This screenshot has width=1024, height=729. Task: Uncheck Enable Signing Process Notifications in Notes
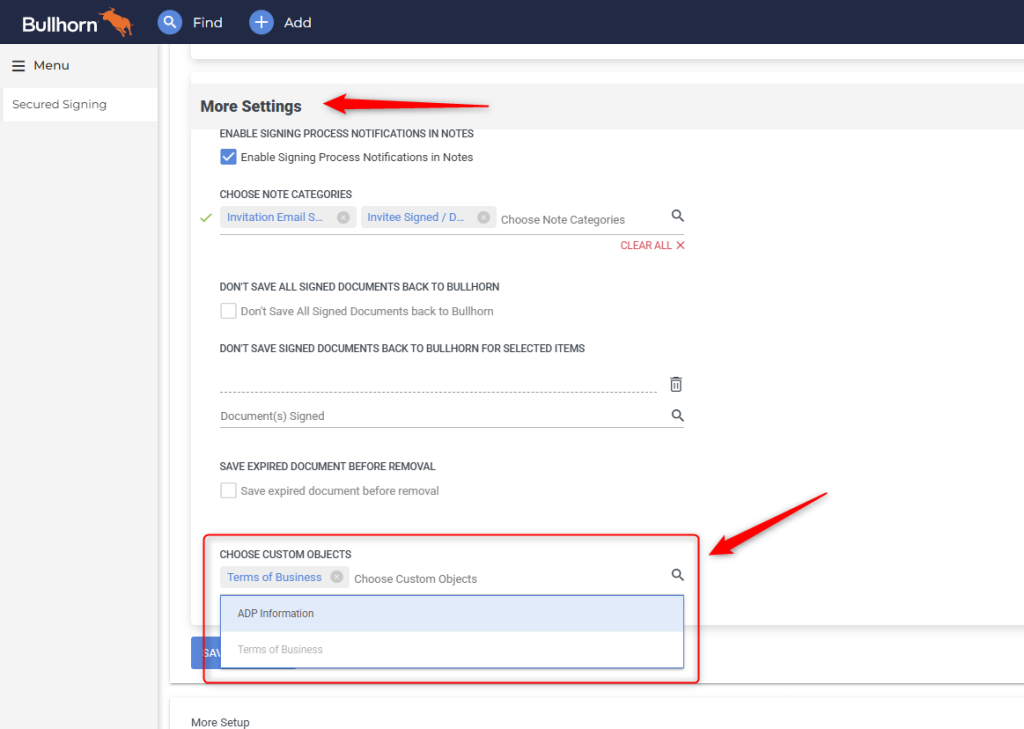point(228,156)
